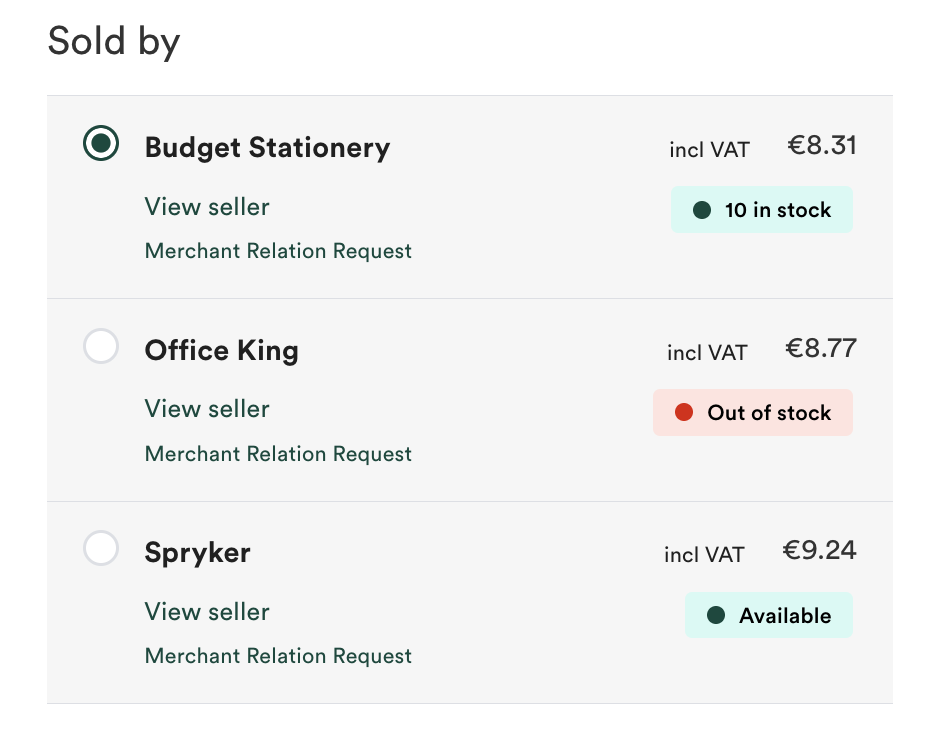Click the "incl VAT" label next to €8.77
The image size is (950, 736).
tap(707, 352)
